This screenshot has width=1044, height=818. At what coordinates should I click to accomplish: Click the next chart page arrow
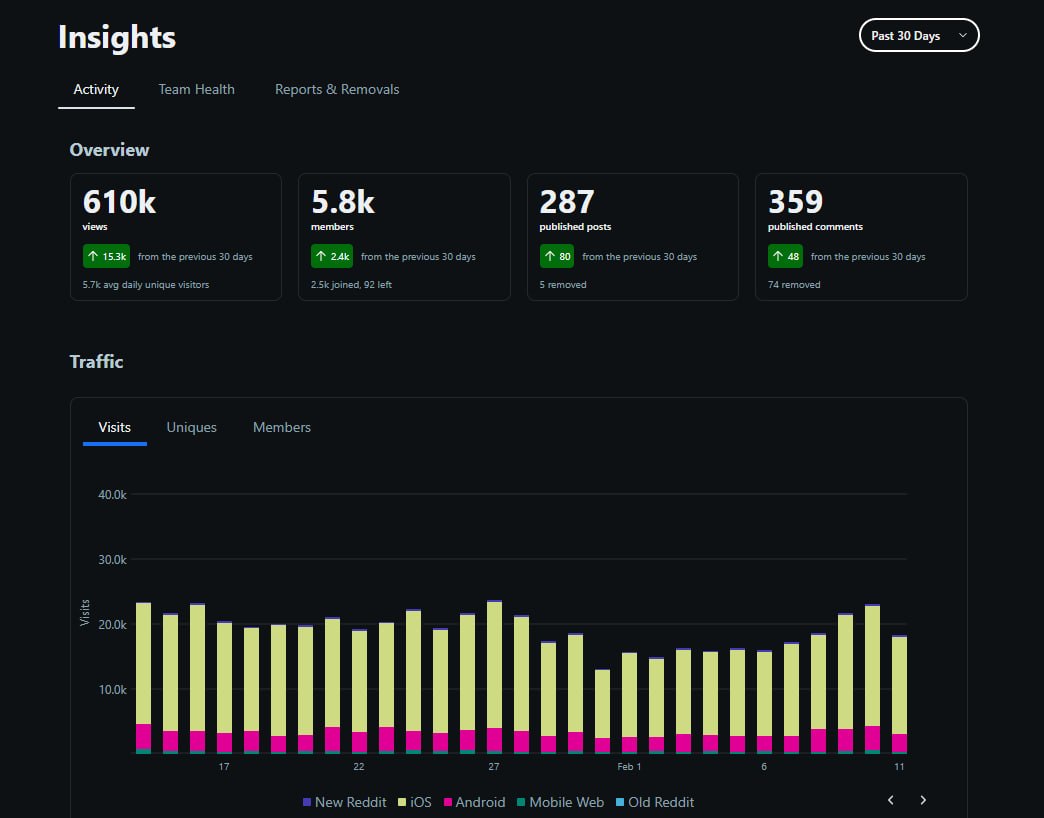click(x=923, y=800)
